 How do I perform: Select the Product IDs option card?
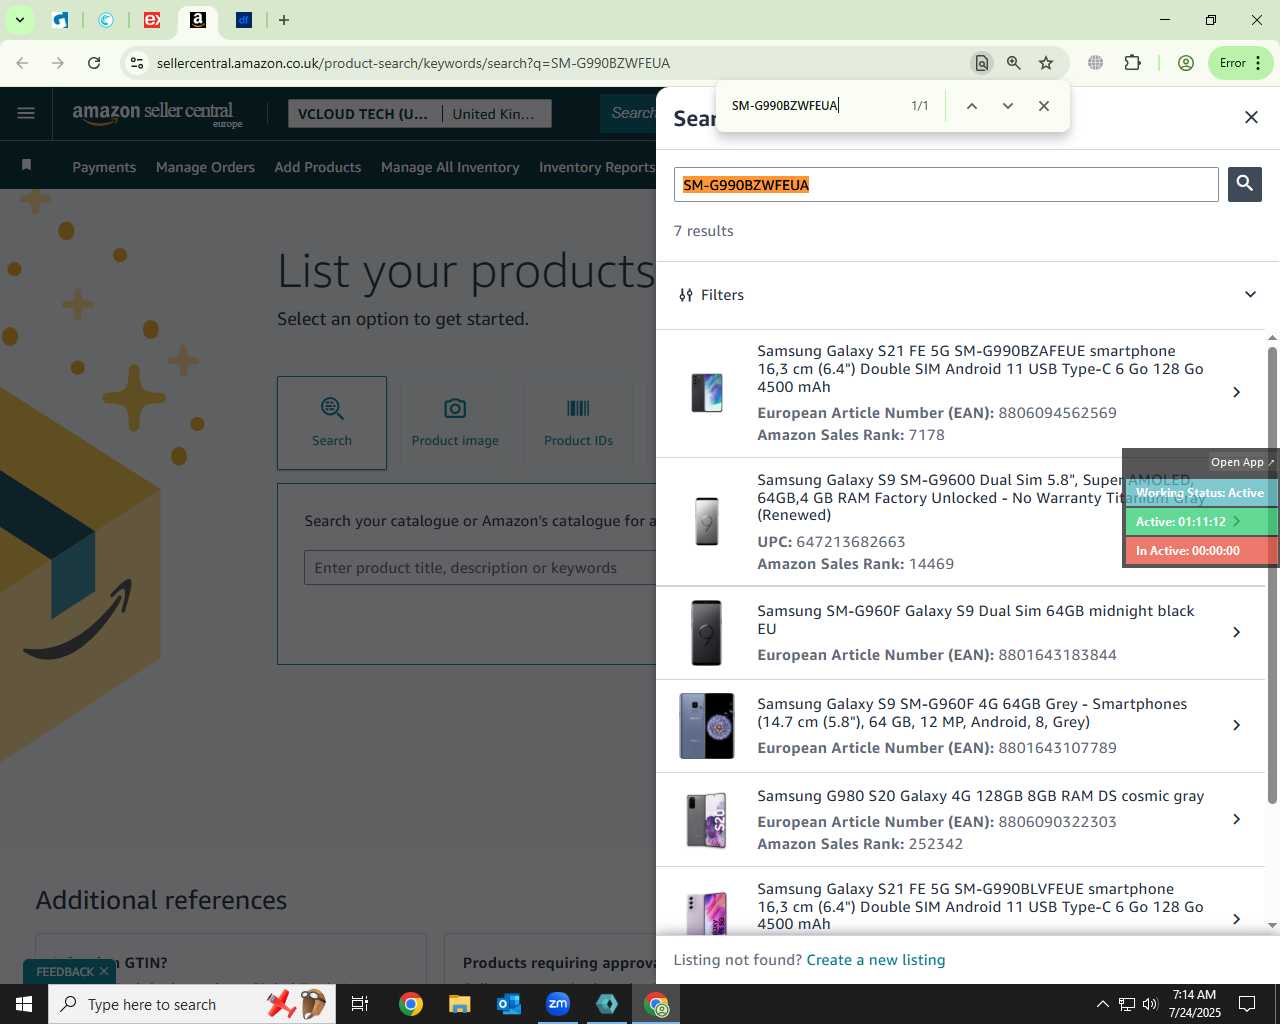click(x=578, y=423)
